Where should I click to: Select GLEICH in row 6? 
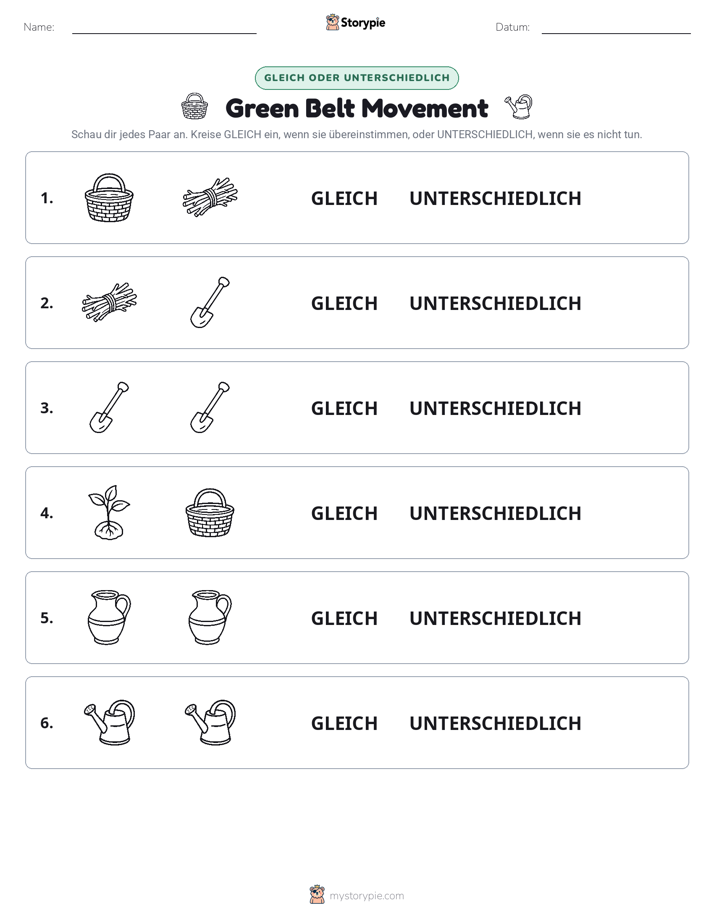coord(344,722)
